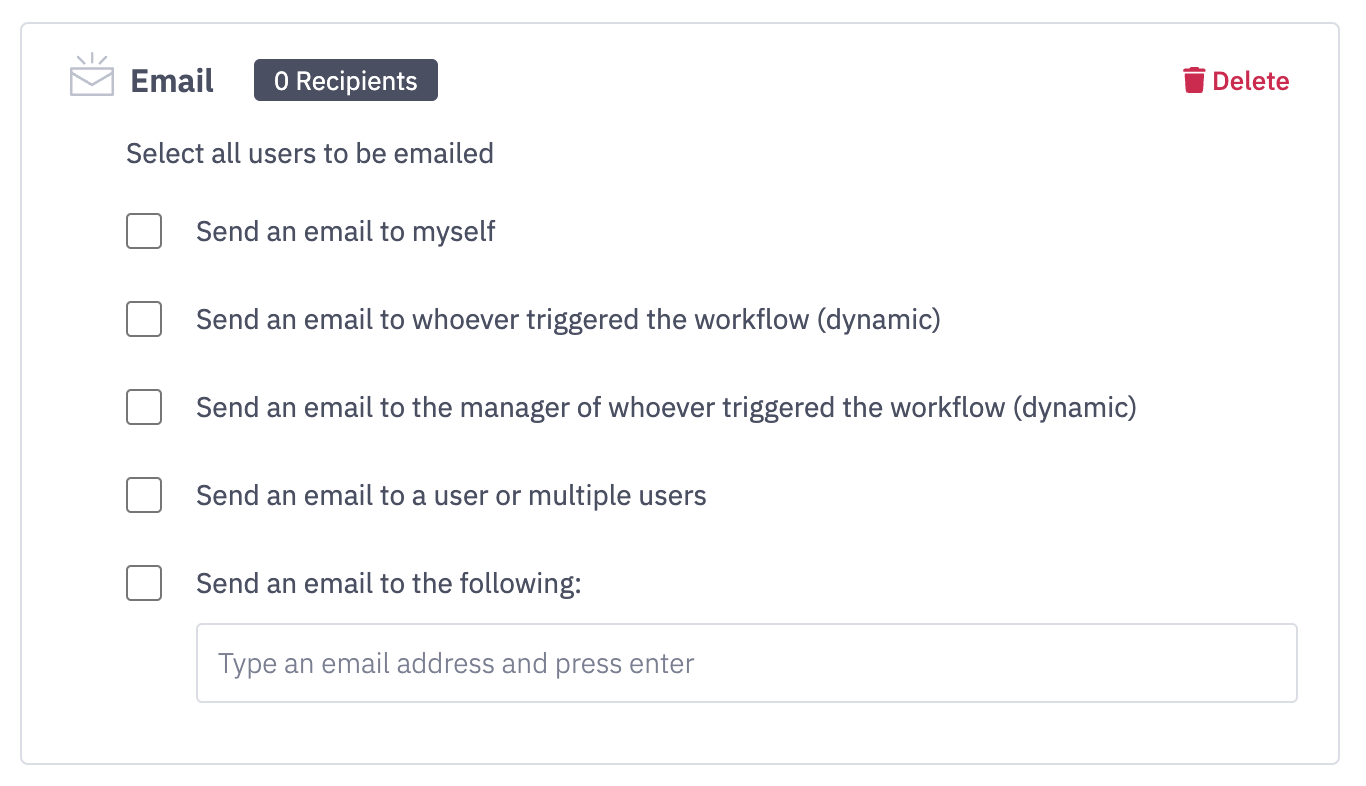This screenshot has height=786, width=1366.
Task: Tick checkbox for whoever triggered the workflow
Action: [144, 320]
